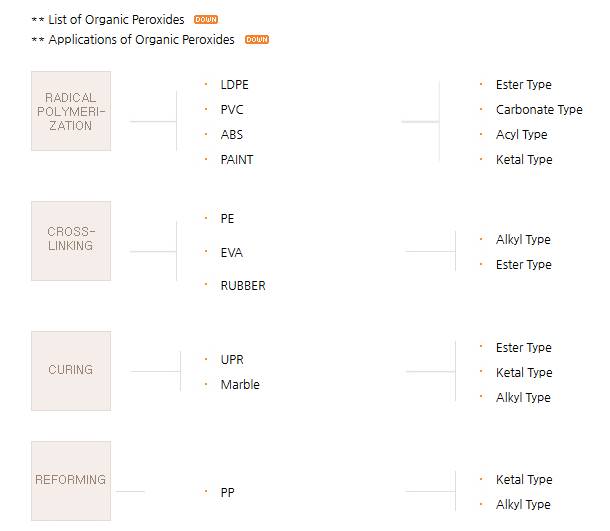This screenshot has height=531, width=610.
Task: Click the Curing category box
Action: [x=71, y=370]
